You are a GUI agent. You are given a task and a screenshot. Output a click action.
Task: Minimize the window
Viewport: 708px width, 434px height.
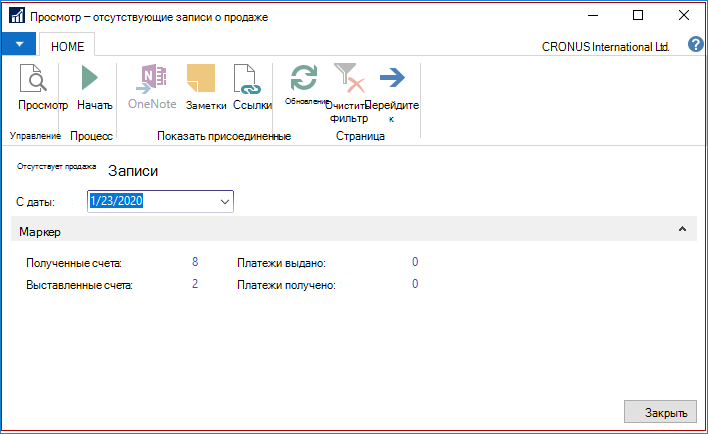tap(593, 16)
